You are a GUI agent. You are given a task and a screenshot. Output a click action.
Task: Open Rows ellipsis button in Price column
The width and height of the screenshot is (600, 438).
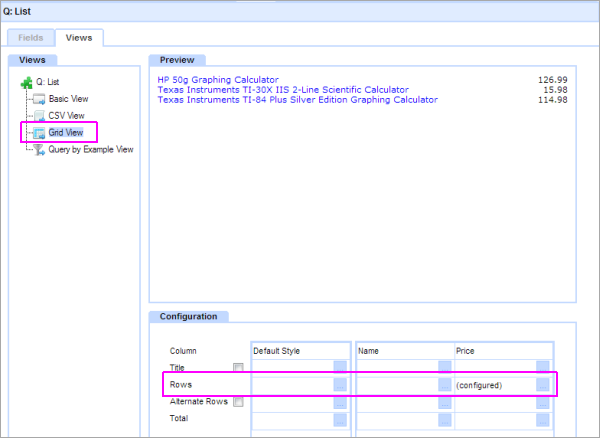click(x=543, y=385)
